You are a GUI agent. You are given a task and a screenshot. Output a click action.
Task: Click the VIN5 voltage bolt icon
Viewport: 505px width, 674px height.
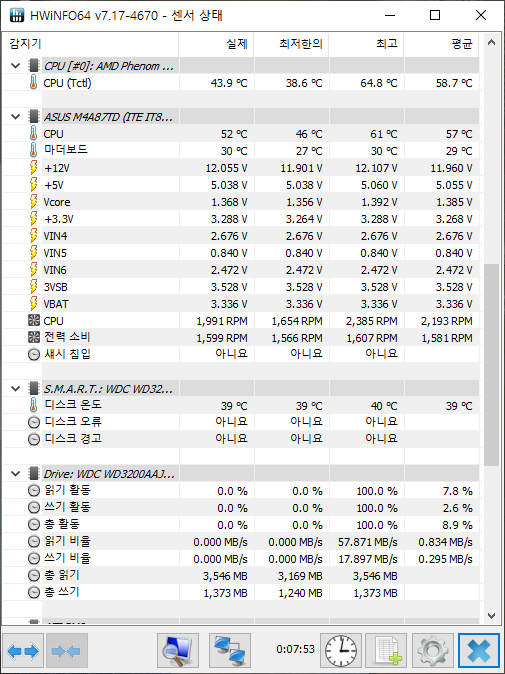tap(34, 253)
